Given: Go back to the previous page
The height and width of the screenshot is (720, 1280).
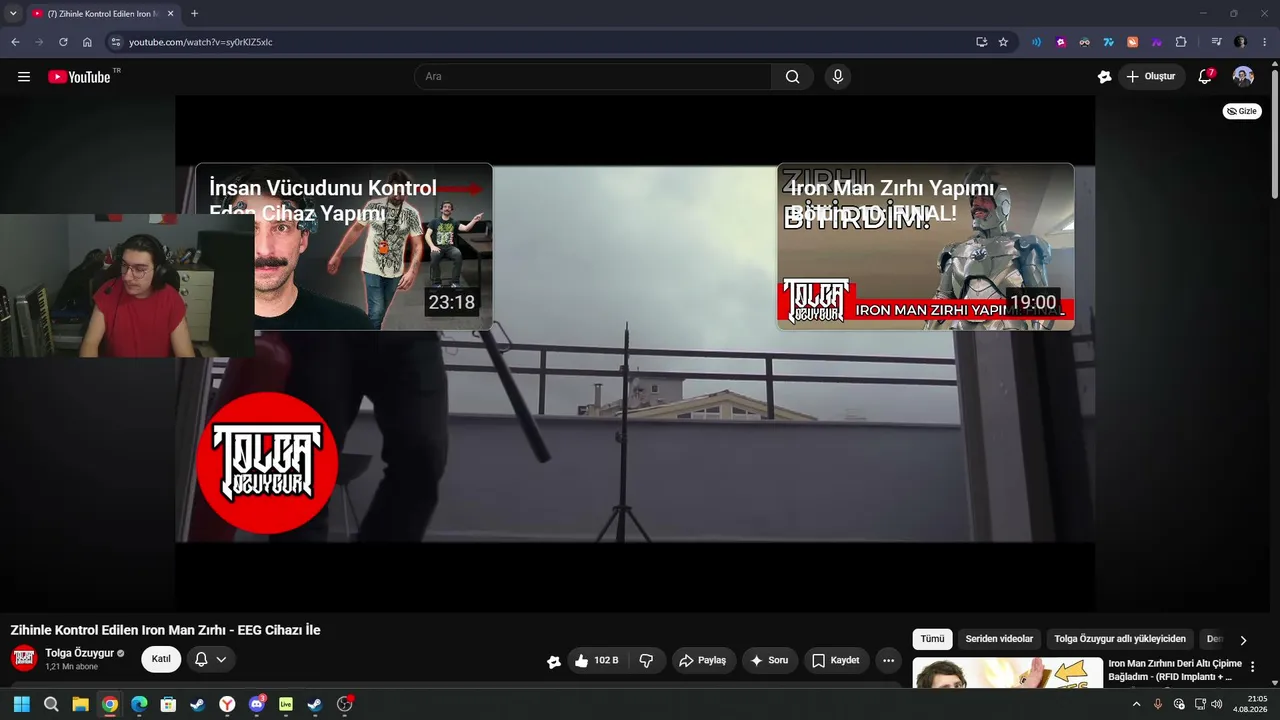Looking at the screenshot, I should [x=15, y=42].
